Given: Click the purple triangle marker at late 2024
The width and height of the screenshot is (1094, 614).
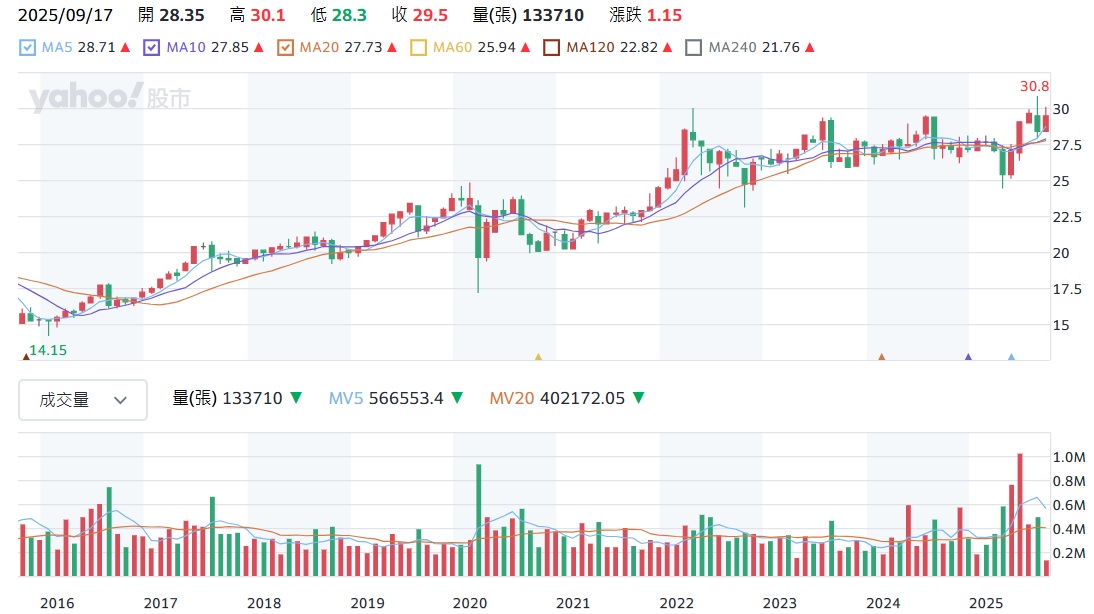Looking at the screenshot, I should [968, 356].
